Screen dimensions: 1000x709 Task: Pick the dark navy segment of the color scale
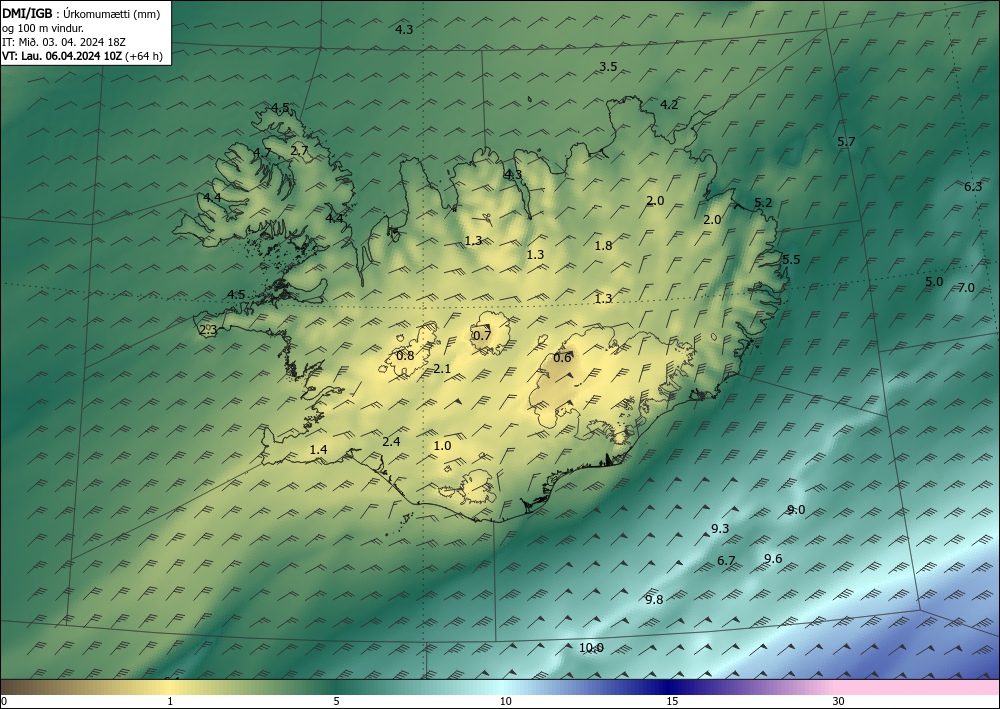coord(666,687)
